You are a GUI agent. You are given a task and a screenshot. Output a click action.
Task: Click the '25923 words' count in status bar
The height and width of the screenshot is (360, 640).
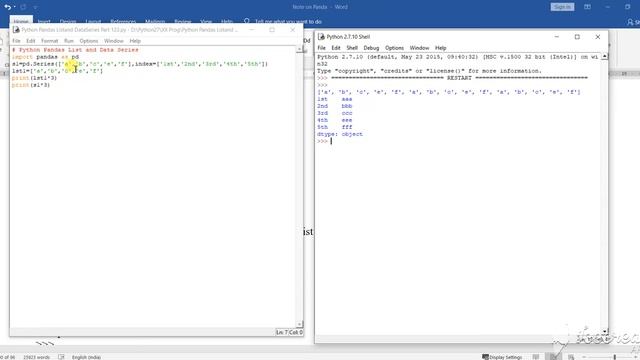36,357
